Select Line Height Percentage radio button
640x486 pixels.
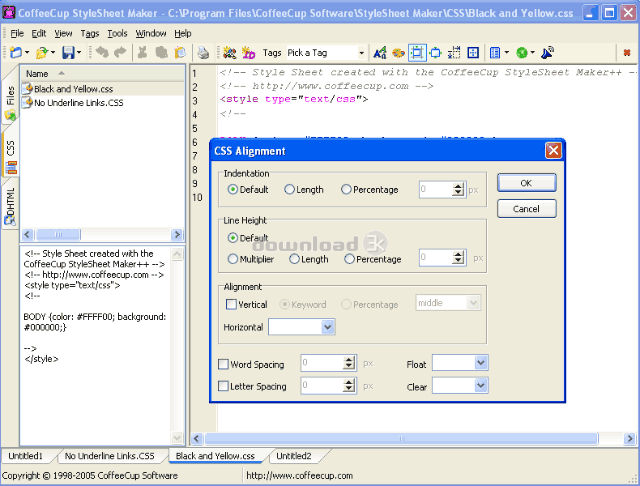pos(349,259)
